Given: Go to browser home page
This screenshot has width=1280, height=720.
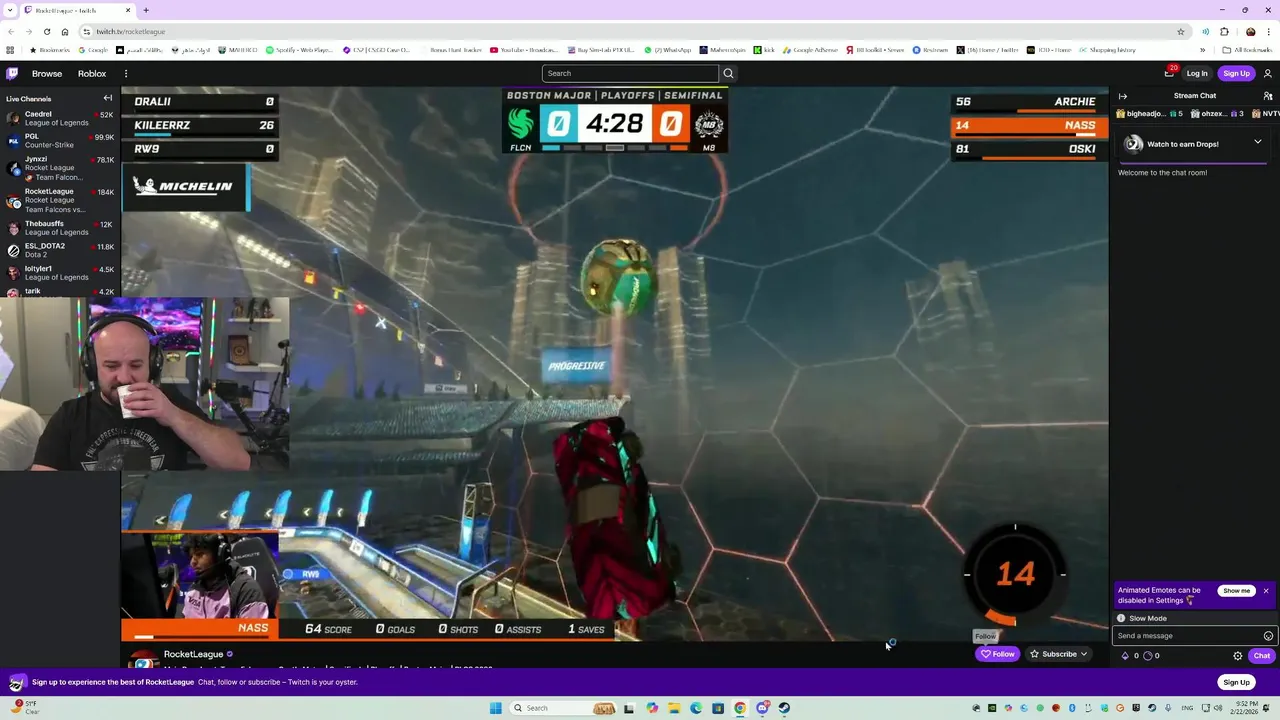Looking at the screenshot, I should [x=65, y=31].
